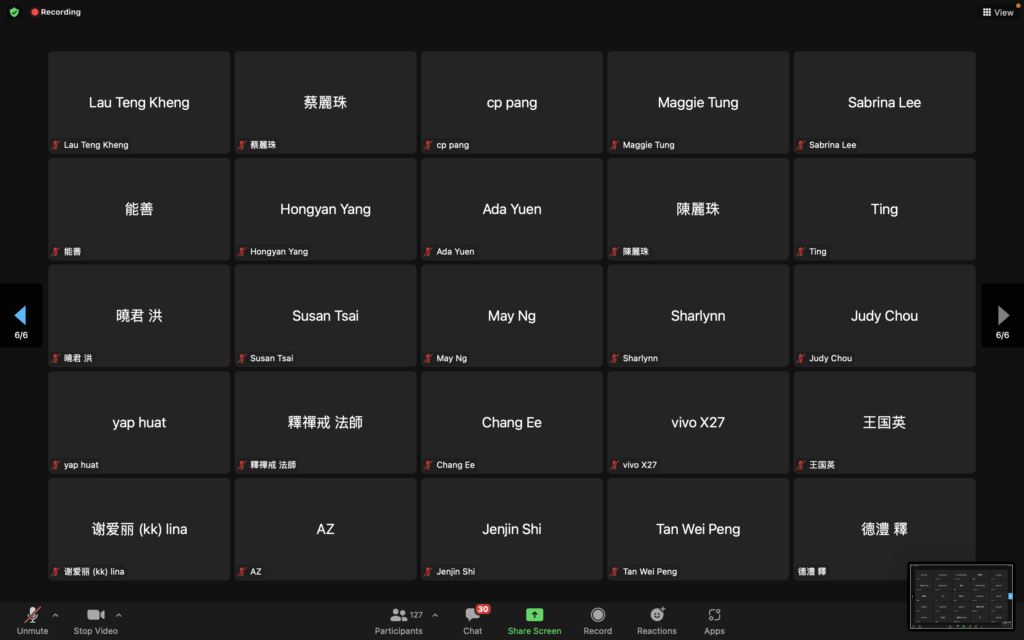Select the Maggie Tung participant tile

pos(697,102)
